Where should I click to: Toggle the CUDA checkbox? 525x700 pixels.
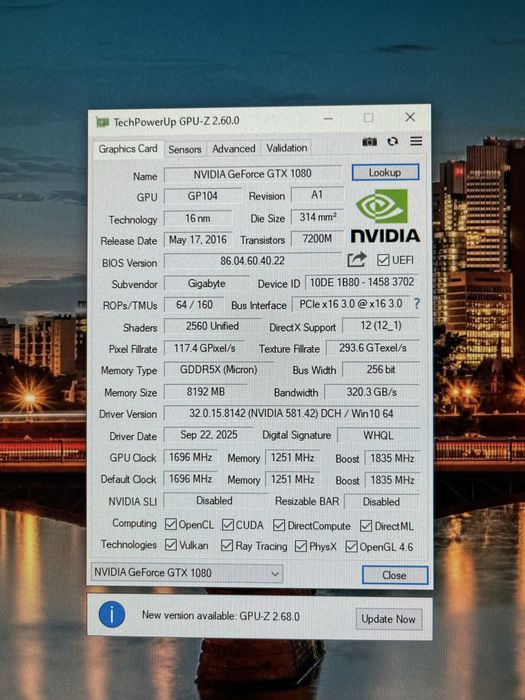point(228,525)
